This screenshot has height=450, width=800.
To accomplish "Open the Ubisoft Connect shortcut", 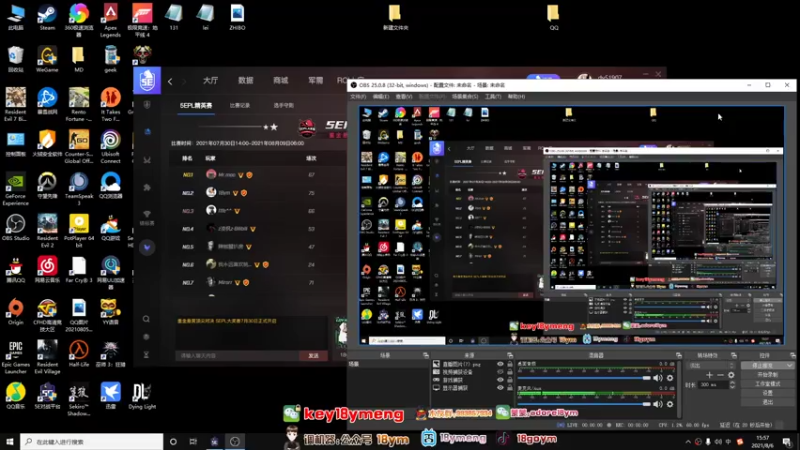I will pyautogui.click(x=110, y=146).
